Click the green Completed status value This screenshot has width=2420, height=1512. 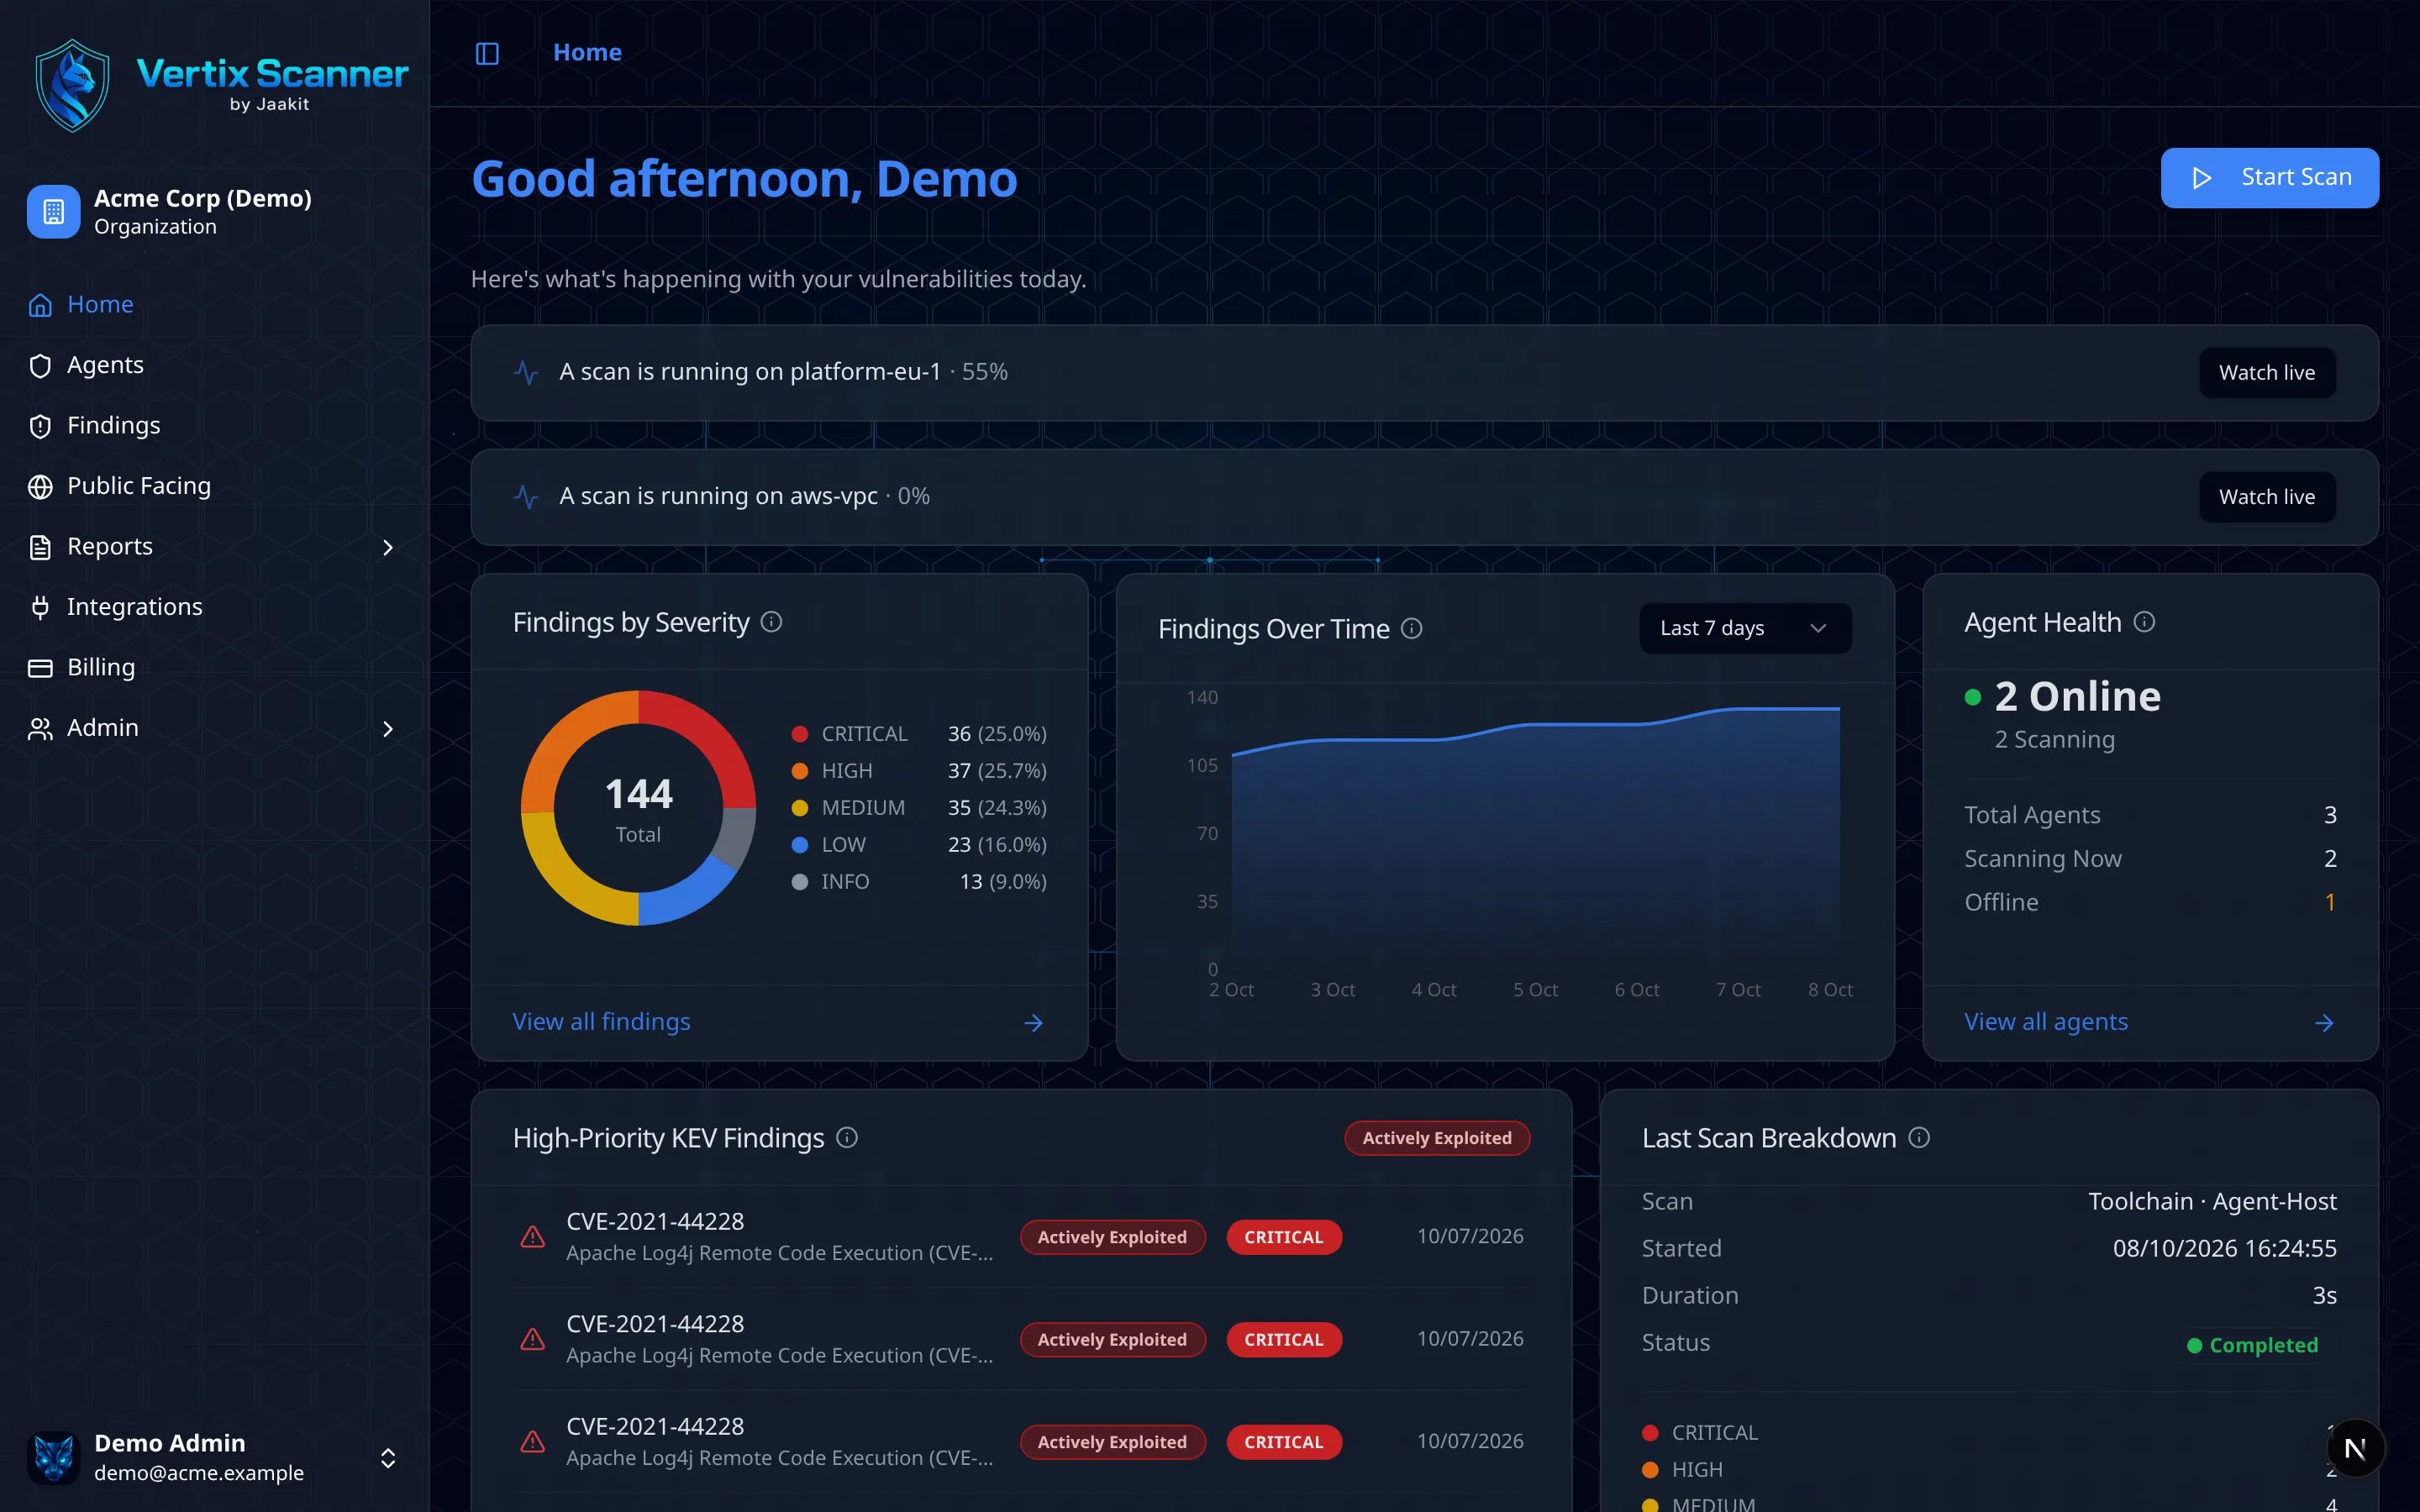[2252, 1345]
